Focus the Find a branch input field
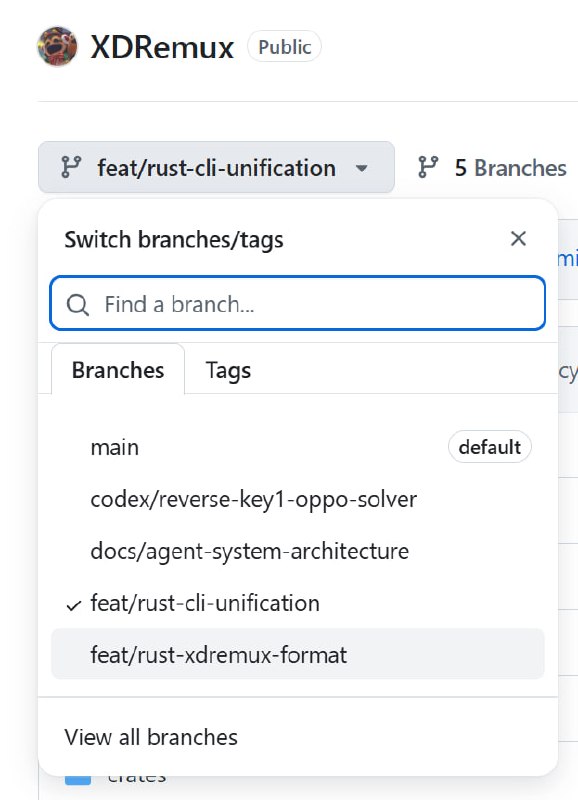 tap(298, 304)
